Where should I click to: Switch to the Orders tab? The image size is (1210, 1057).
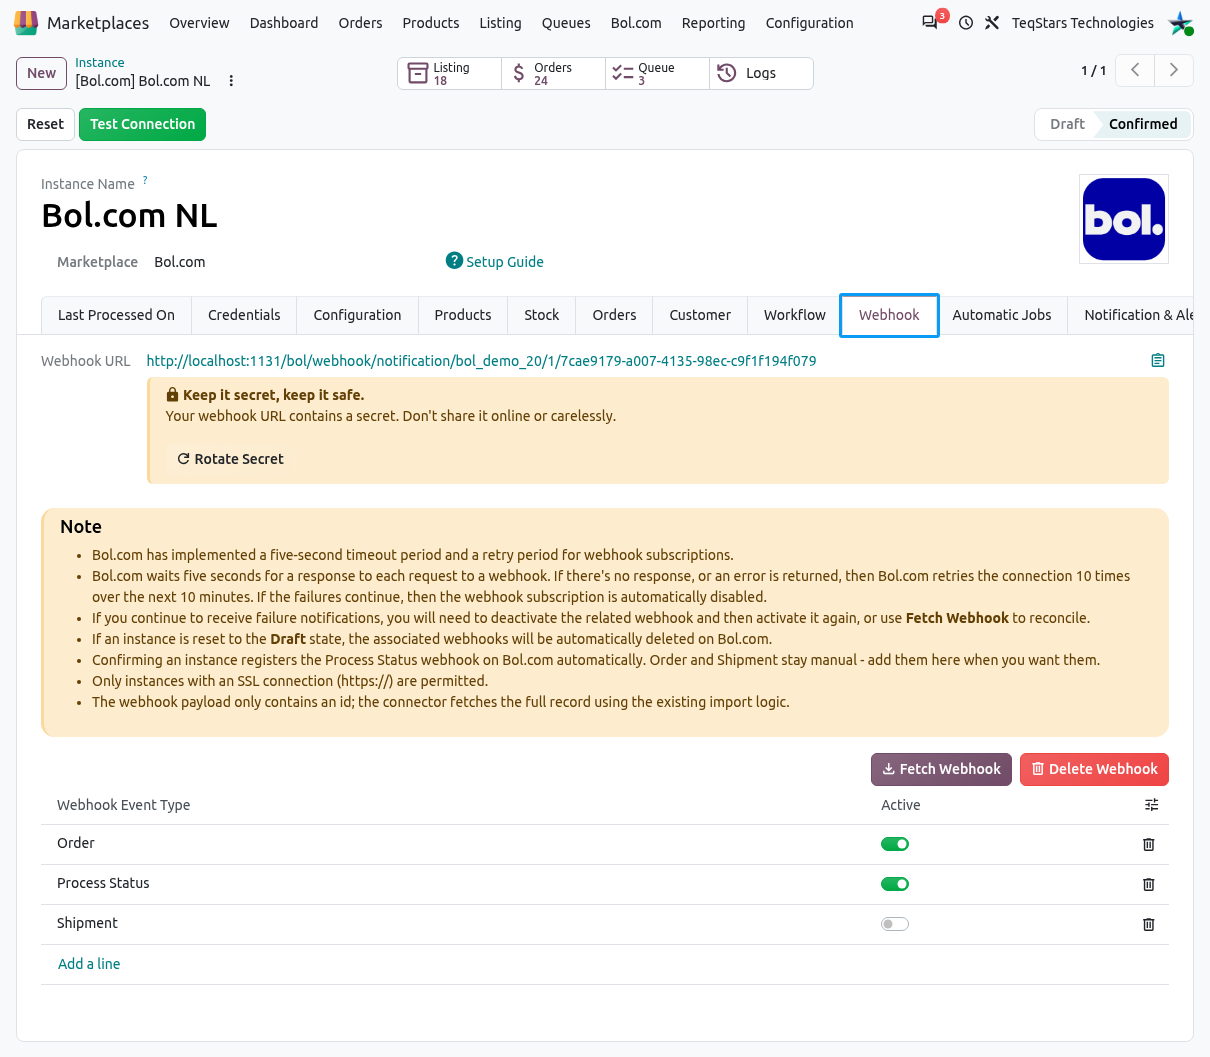coord(614,315)
